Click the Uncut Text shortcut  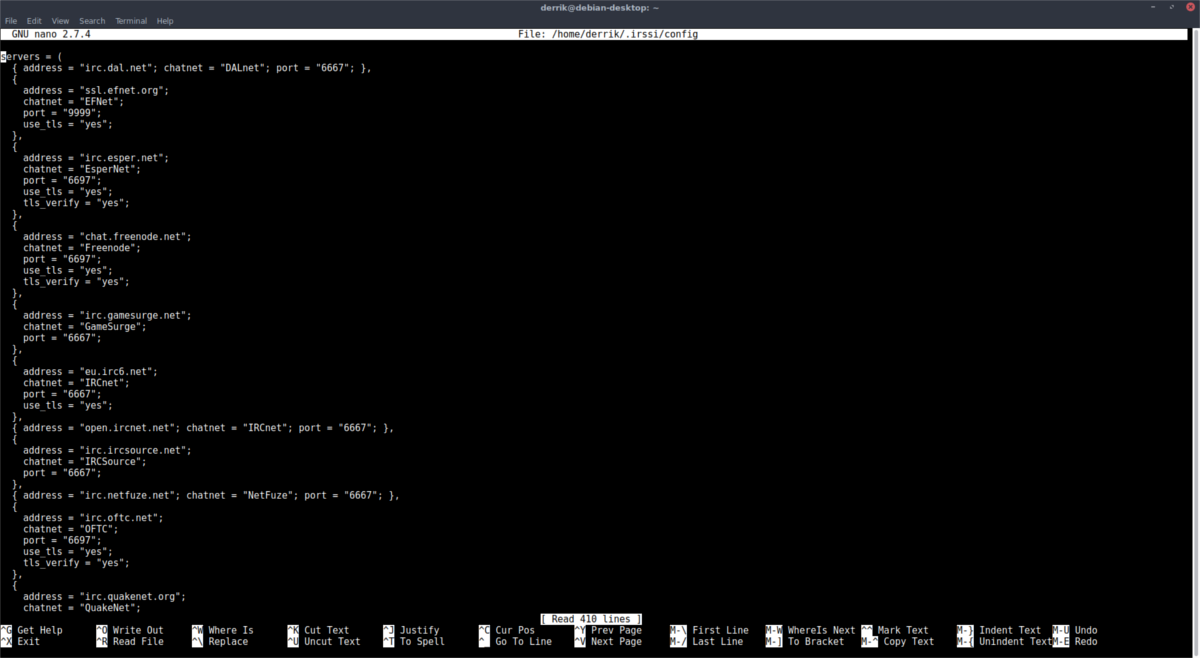coord(323,641)
